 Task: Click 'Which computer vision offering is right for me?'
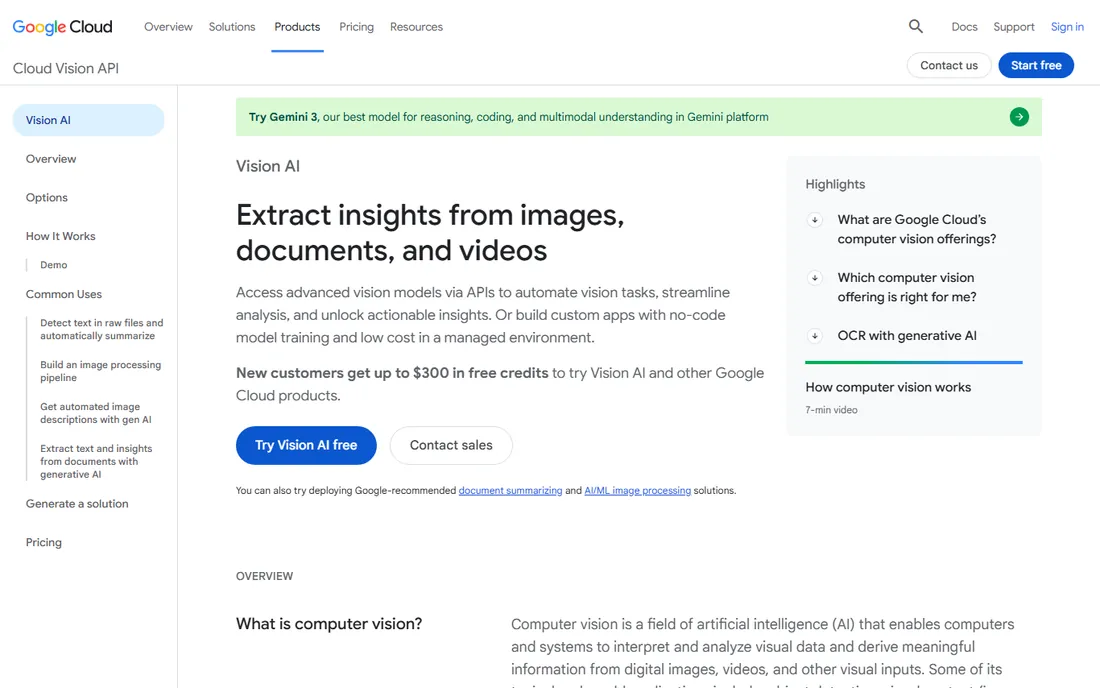click(906, 288)
